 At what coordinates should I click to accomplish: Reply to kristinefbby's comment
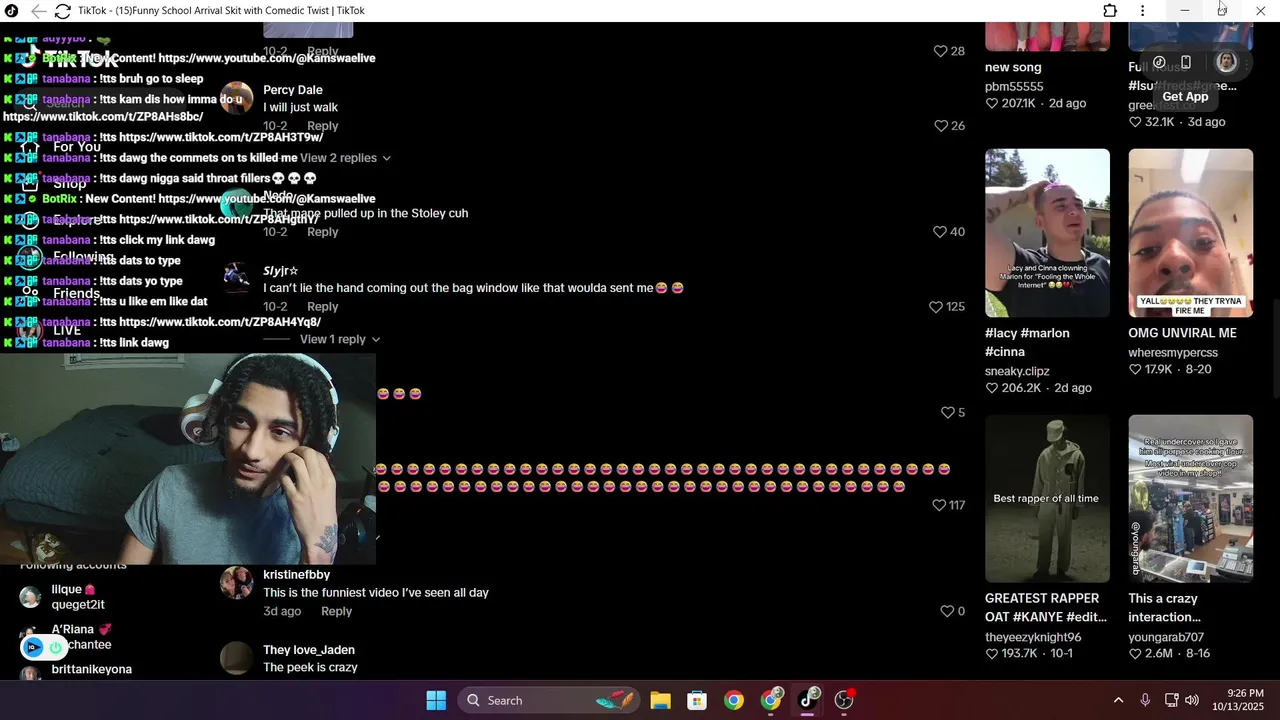336,611
